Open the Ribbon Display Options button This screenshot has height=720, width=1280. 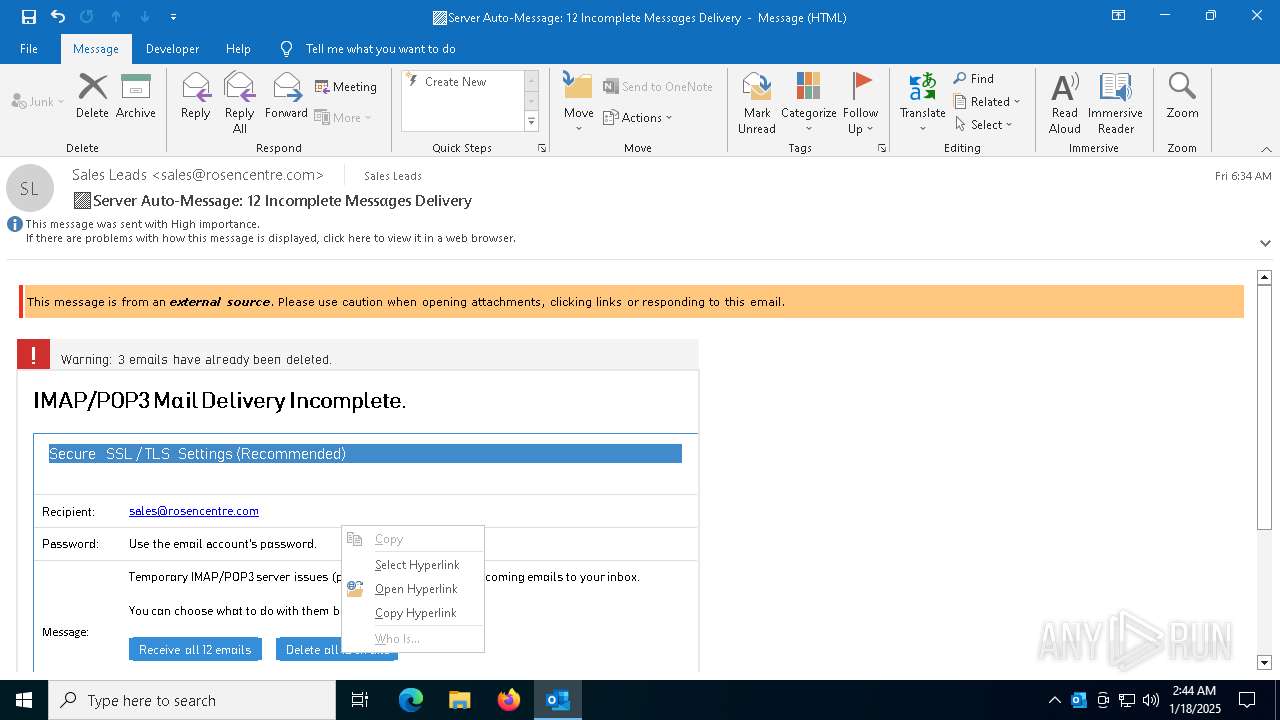click(x=1119, y=16)
